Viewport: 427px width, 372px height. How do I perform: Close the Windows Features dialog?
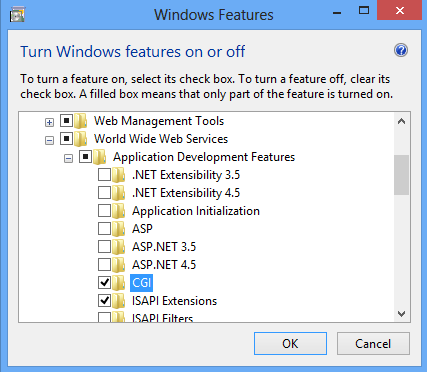point(399,10)
